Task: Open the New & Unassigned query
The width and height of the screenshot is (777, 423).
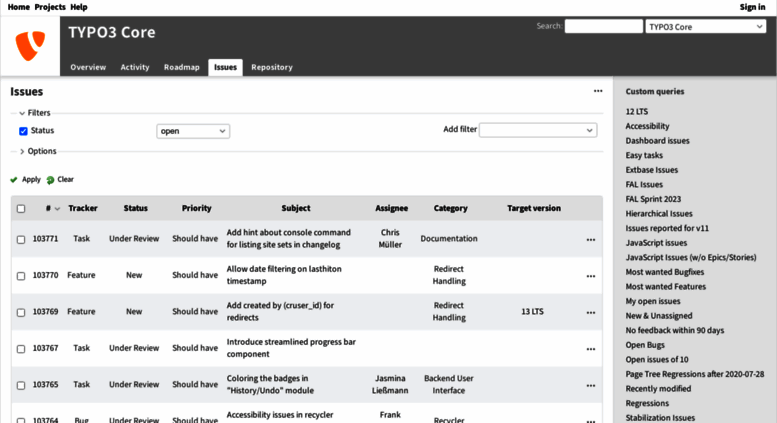Action: pos(659,316)
